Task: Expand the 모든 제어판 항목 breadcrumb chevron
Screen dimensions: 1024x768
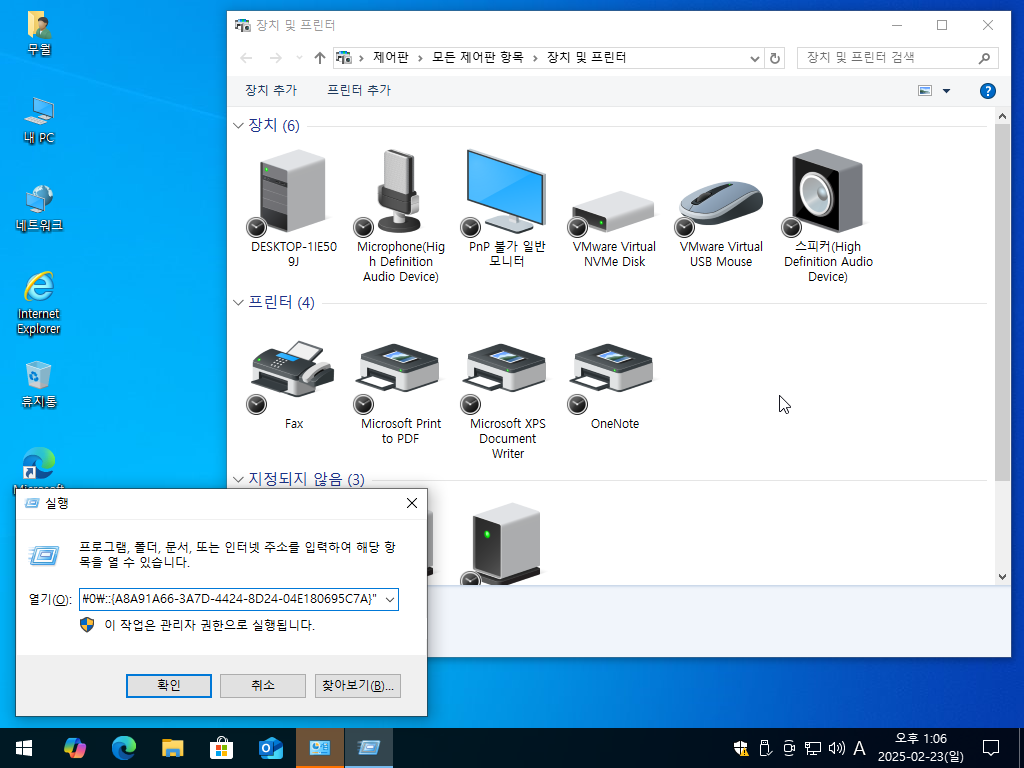Action: tap(535, 58)
